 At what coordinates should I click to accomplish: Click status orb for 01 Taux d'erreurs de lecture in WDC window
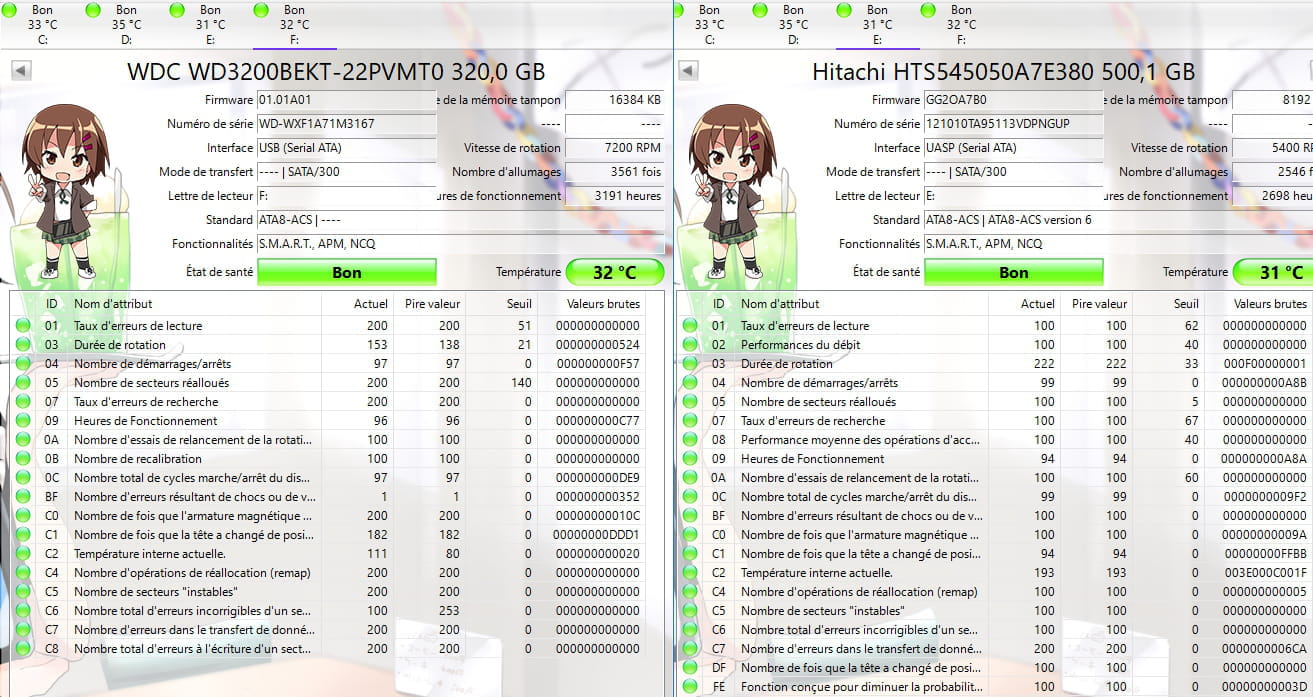[23, 325]
